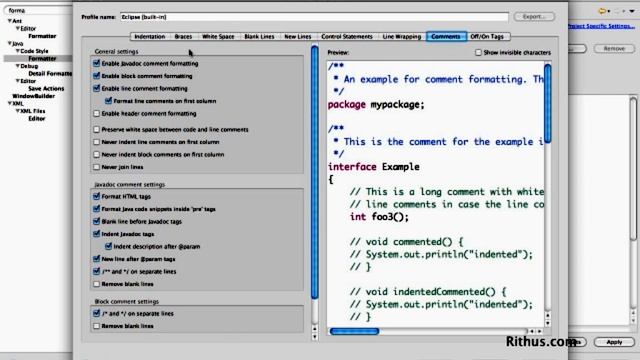
Task: Select Editor under XML Files
Action: [x=36, y=118]
